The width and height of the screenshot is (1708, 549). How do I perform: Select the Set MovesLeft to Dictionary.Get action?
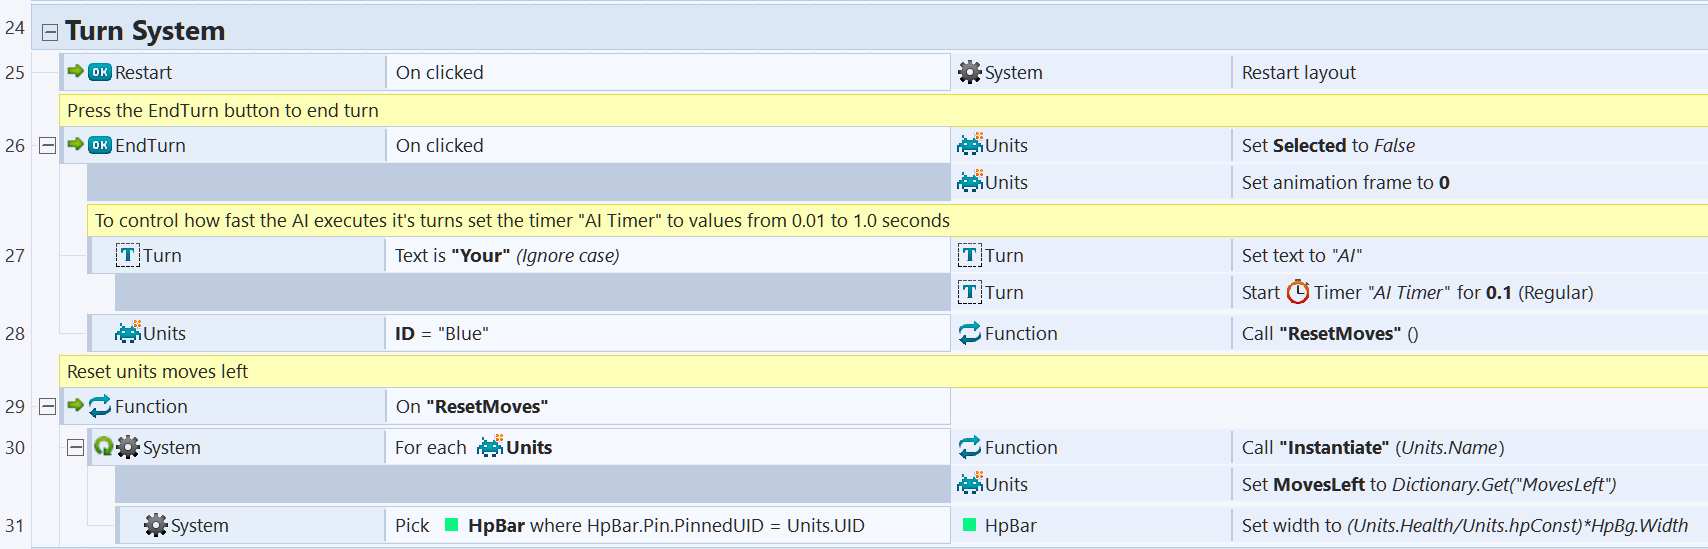1428,484
